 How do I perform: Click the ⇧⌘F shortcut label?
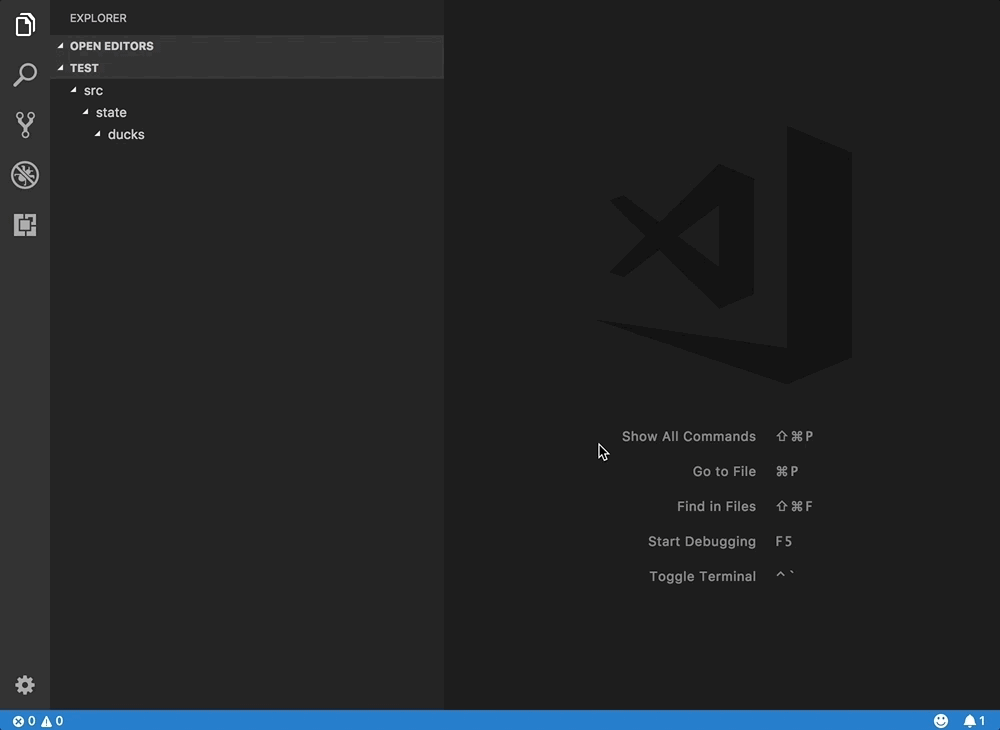794,506
